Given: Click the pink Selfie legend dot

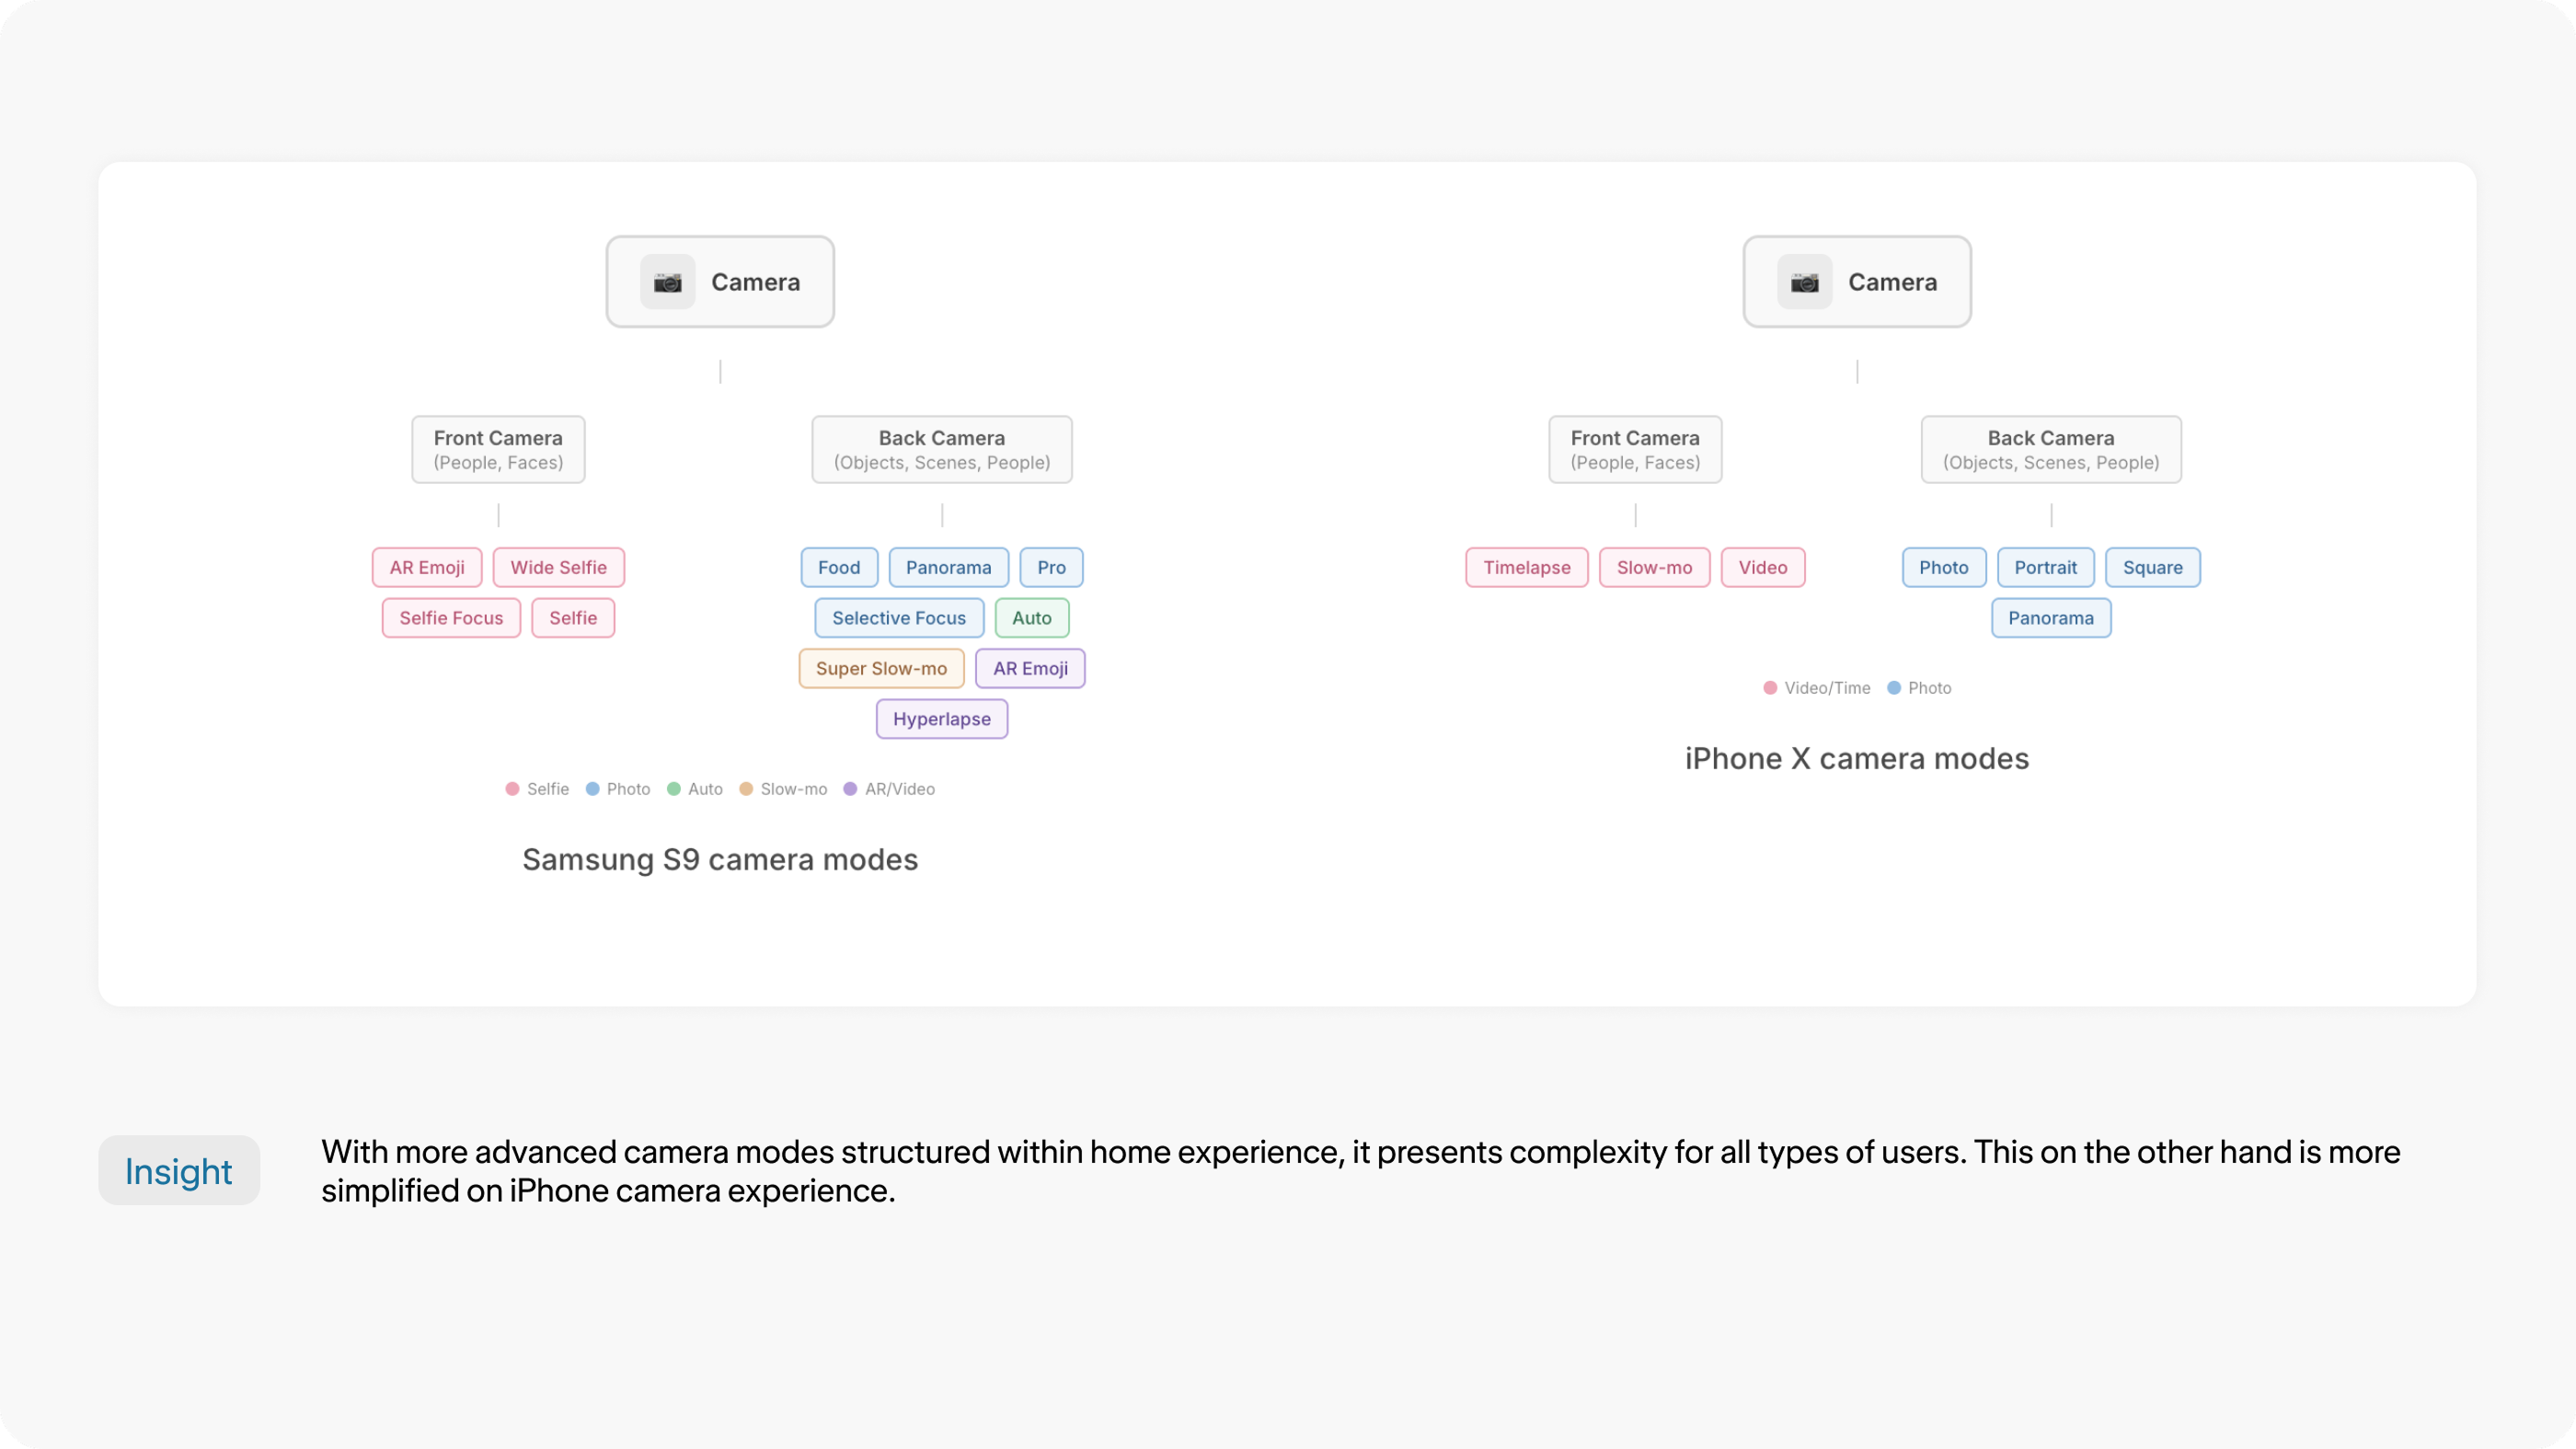Looking at the screenshot, I should click(x=512, y=789).
